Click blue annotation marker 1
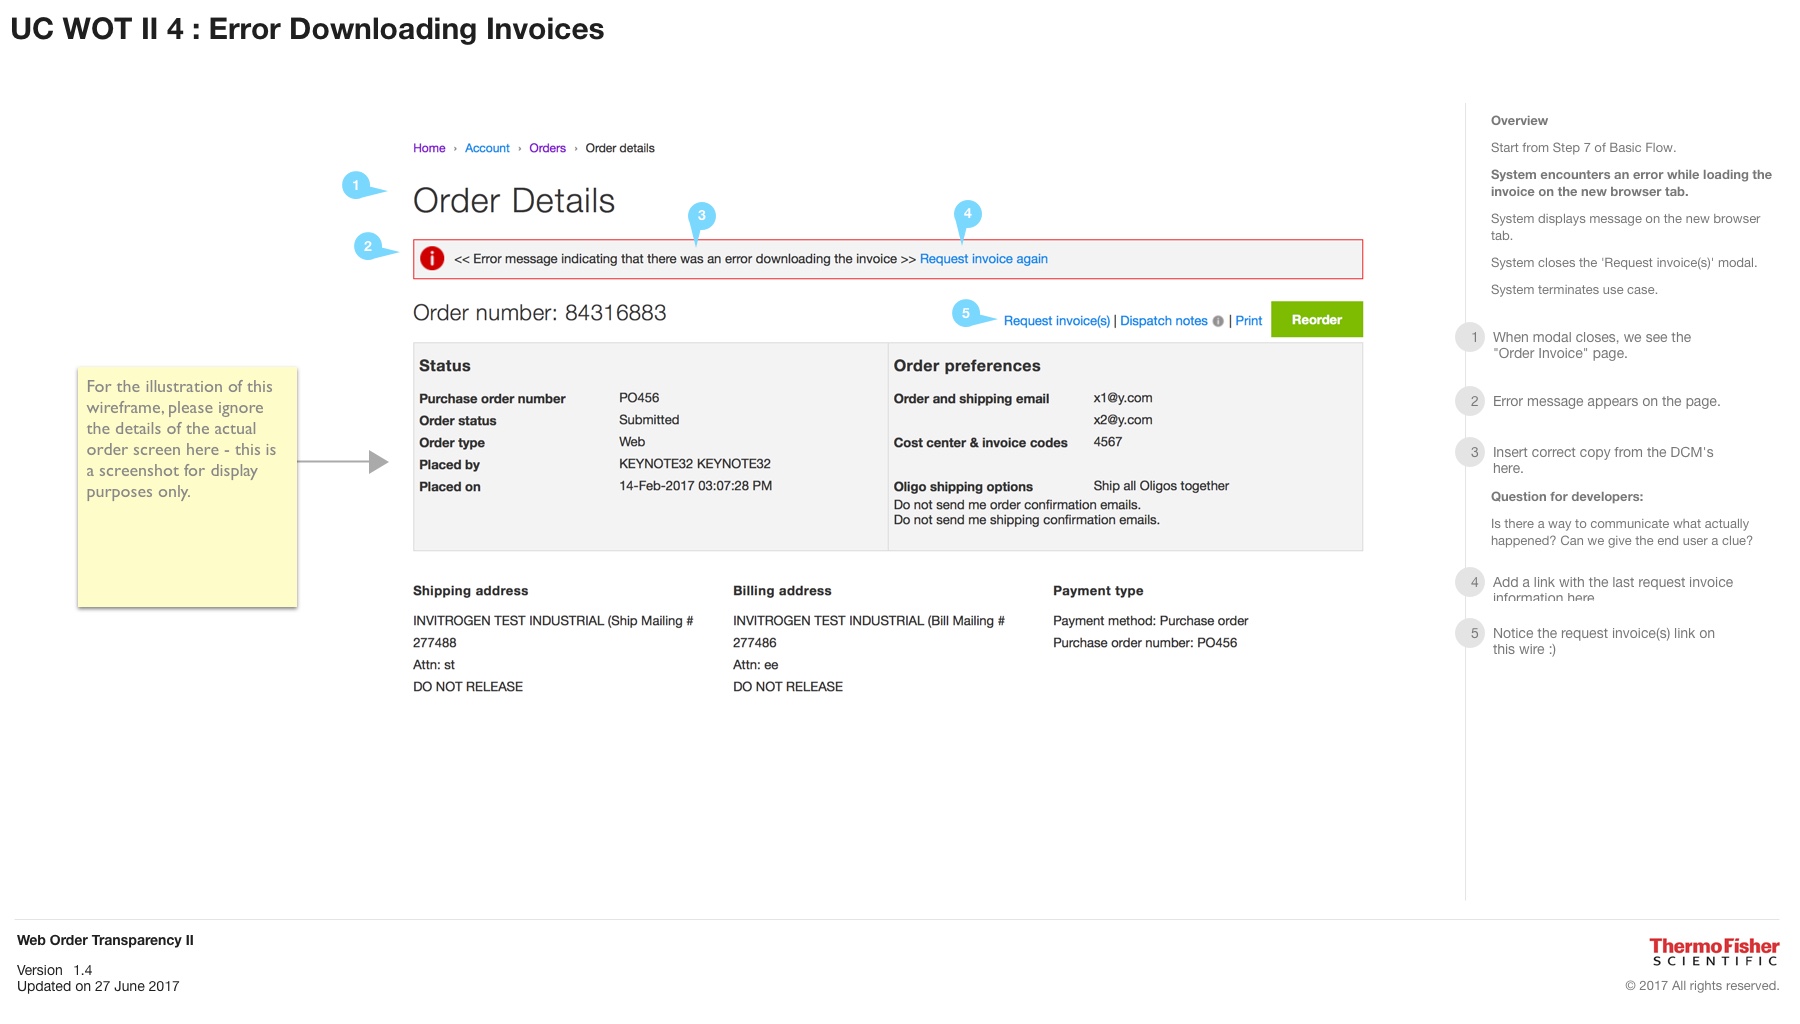Viewport: 1800px width, 1024px height. [x=356, y=185]
